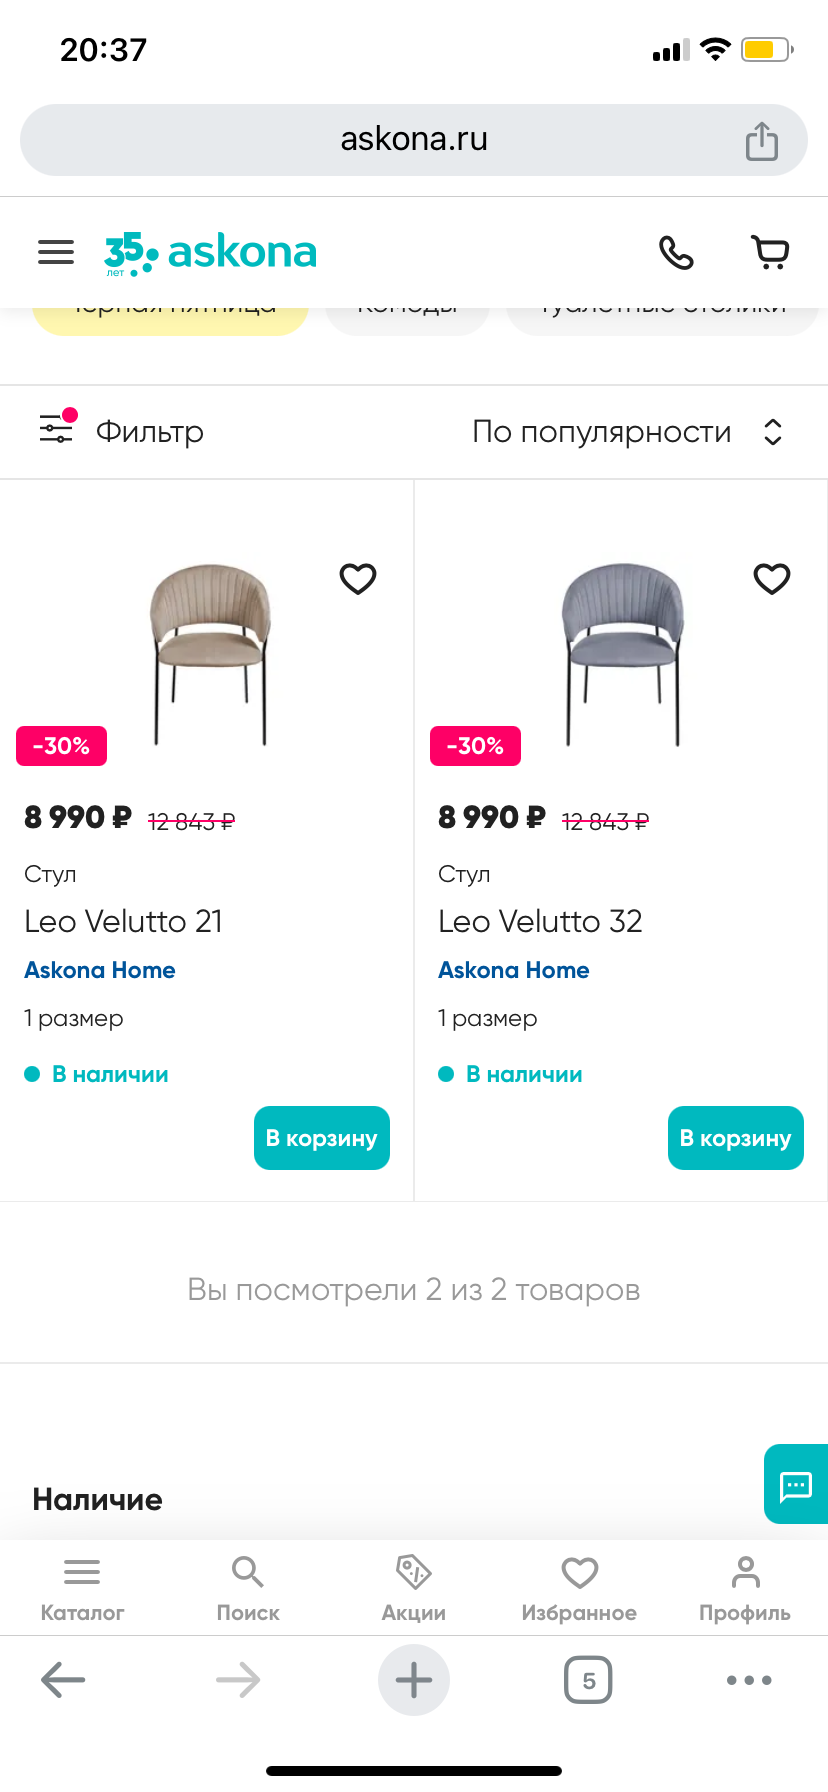Add Leo Velutto 21 to cart
This screenshot has height=1792, width=828.
point(321,1138)
